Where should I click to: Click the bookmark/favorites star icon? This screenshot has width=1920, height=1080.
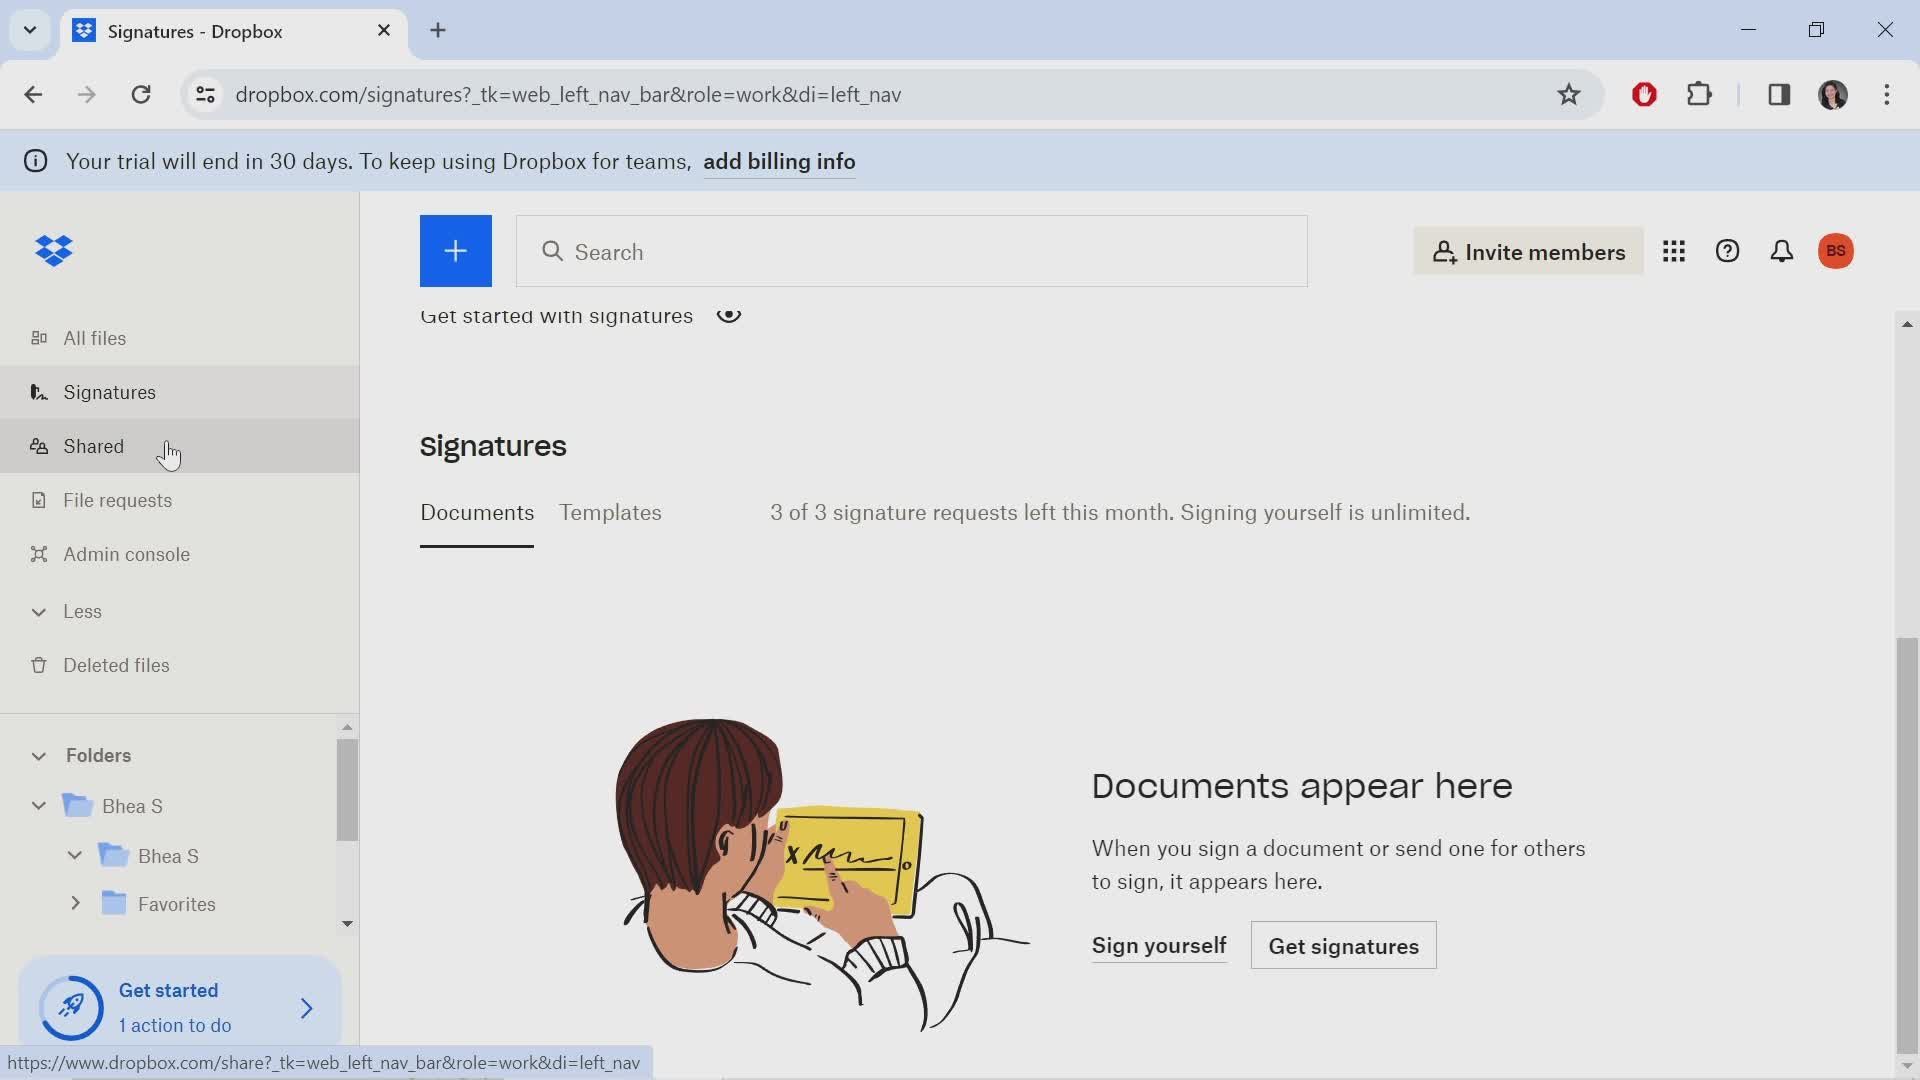[x=1569, y=92]
